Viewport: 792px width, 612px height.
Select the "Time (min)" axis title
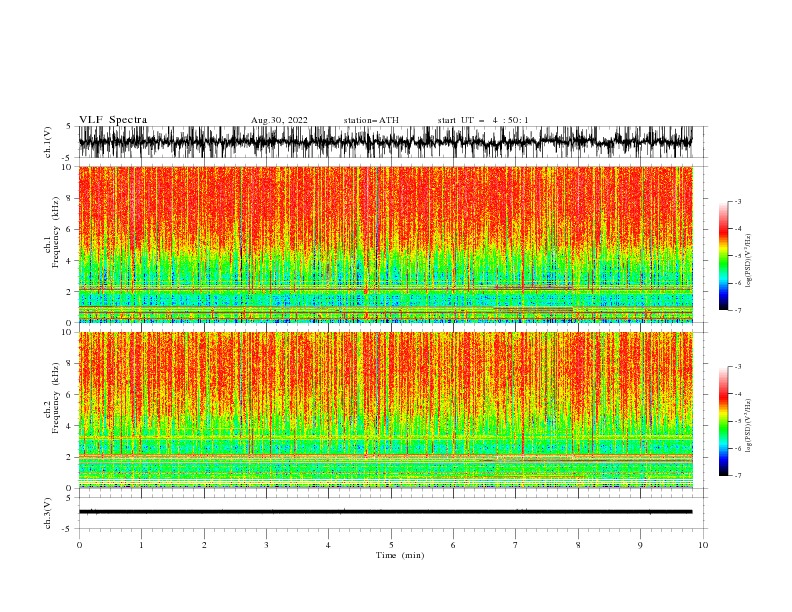pos(400,555)
